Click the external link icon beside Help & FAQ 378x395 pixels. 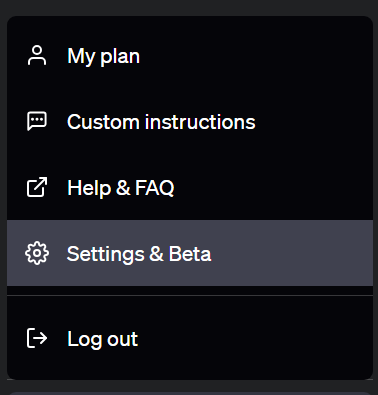pyautogui.click(x=37, y=187)
